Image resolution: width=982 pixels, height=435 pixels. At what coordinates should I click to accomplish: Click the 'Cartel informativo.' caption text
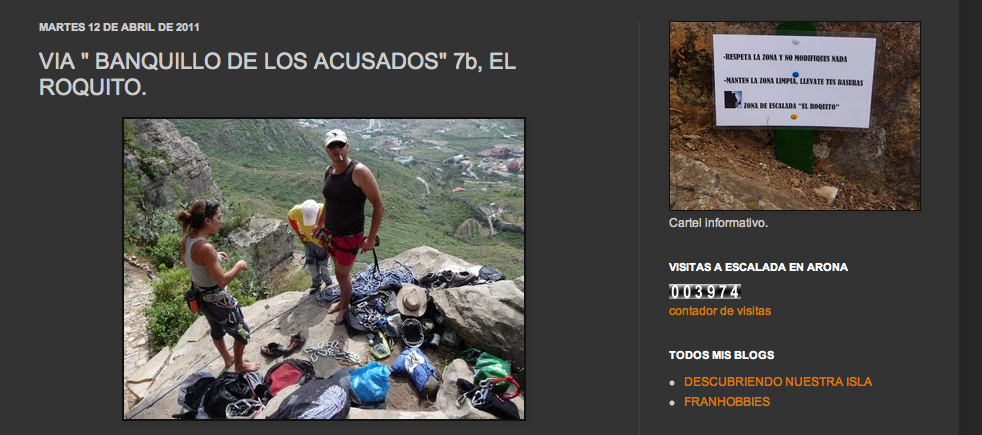coord(718,223)
